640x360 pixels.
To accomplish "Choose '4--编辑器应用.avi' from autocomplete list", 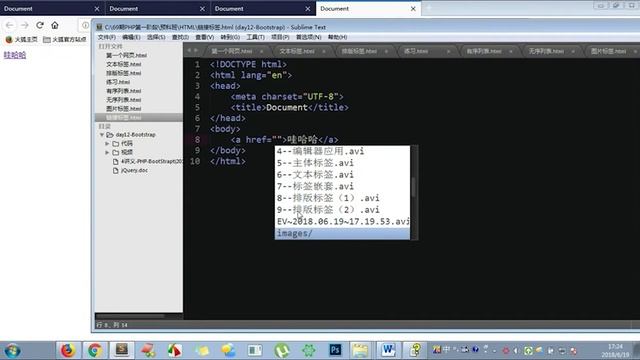I will coord(342,151).
